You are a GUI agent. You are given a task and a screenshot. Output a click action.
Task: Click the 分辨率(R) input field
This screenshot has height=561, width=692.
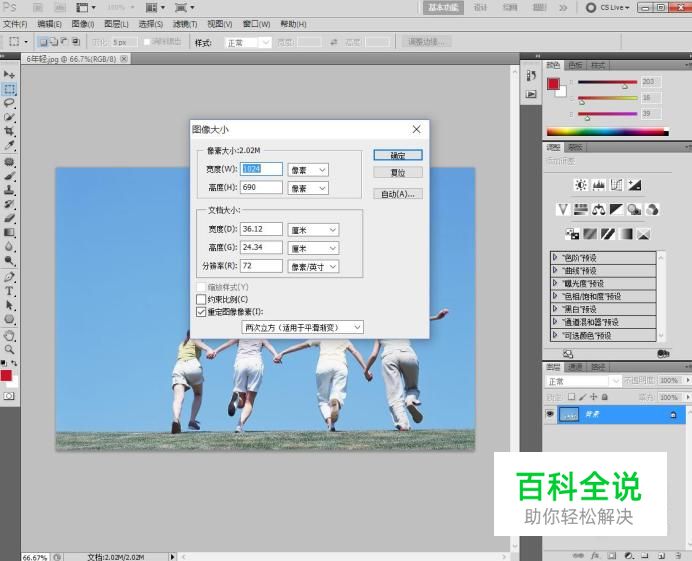(261, 266)
